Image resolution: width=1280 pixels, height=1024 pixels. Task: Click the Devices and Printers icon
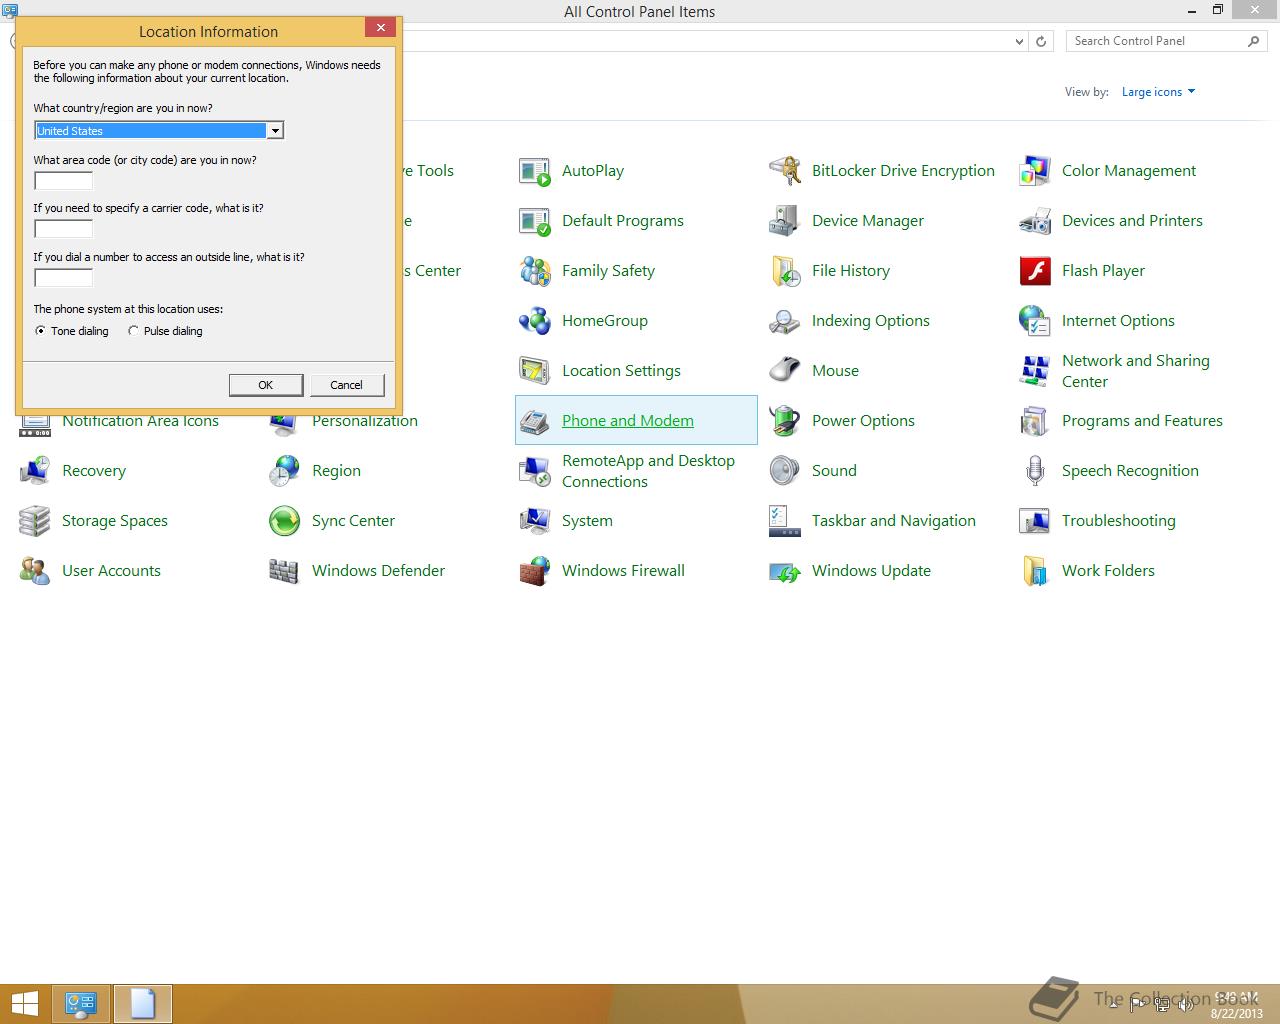[x=1035, y=221]
